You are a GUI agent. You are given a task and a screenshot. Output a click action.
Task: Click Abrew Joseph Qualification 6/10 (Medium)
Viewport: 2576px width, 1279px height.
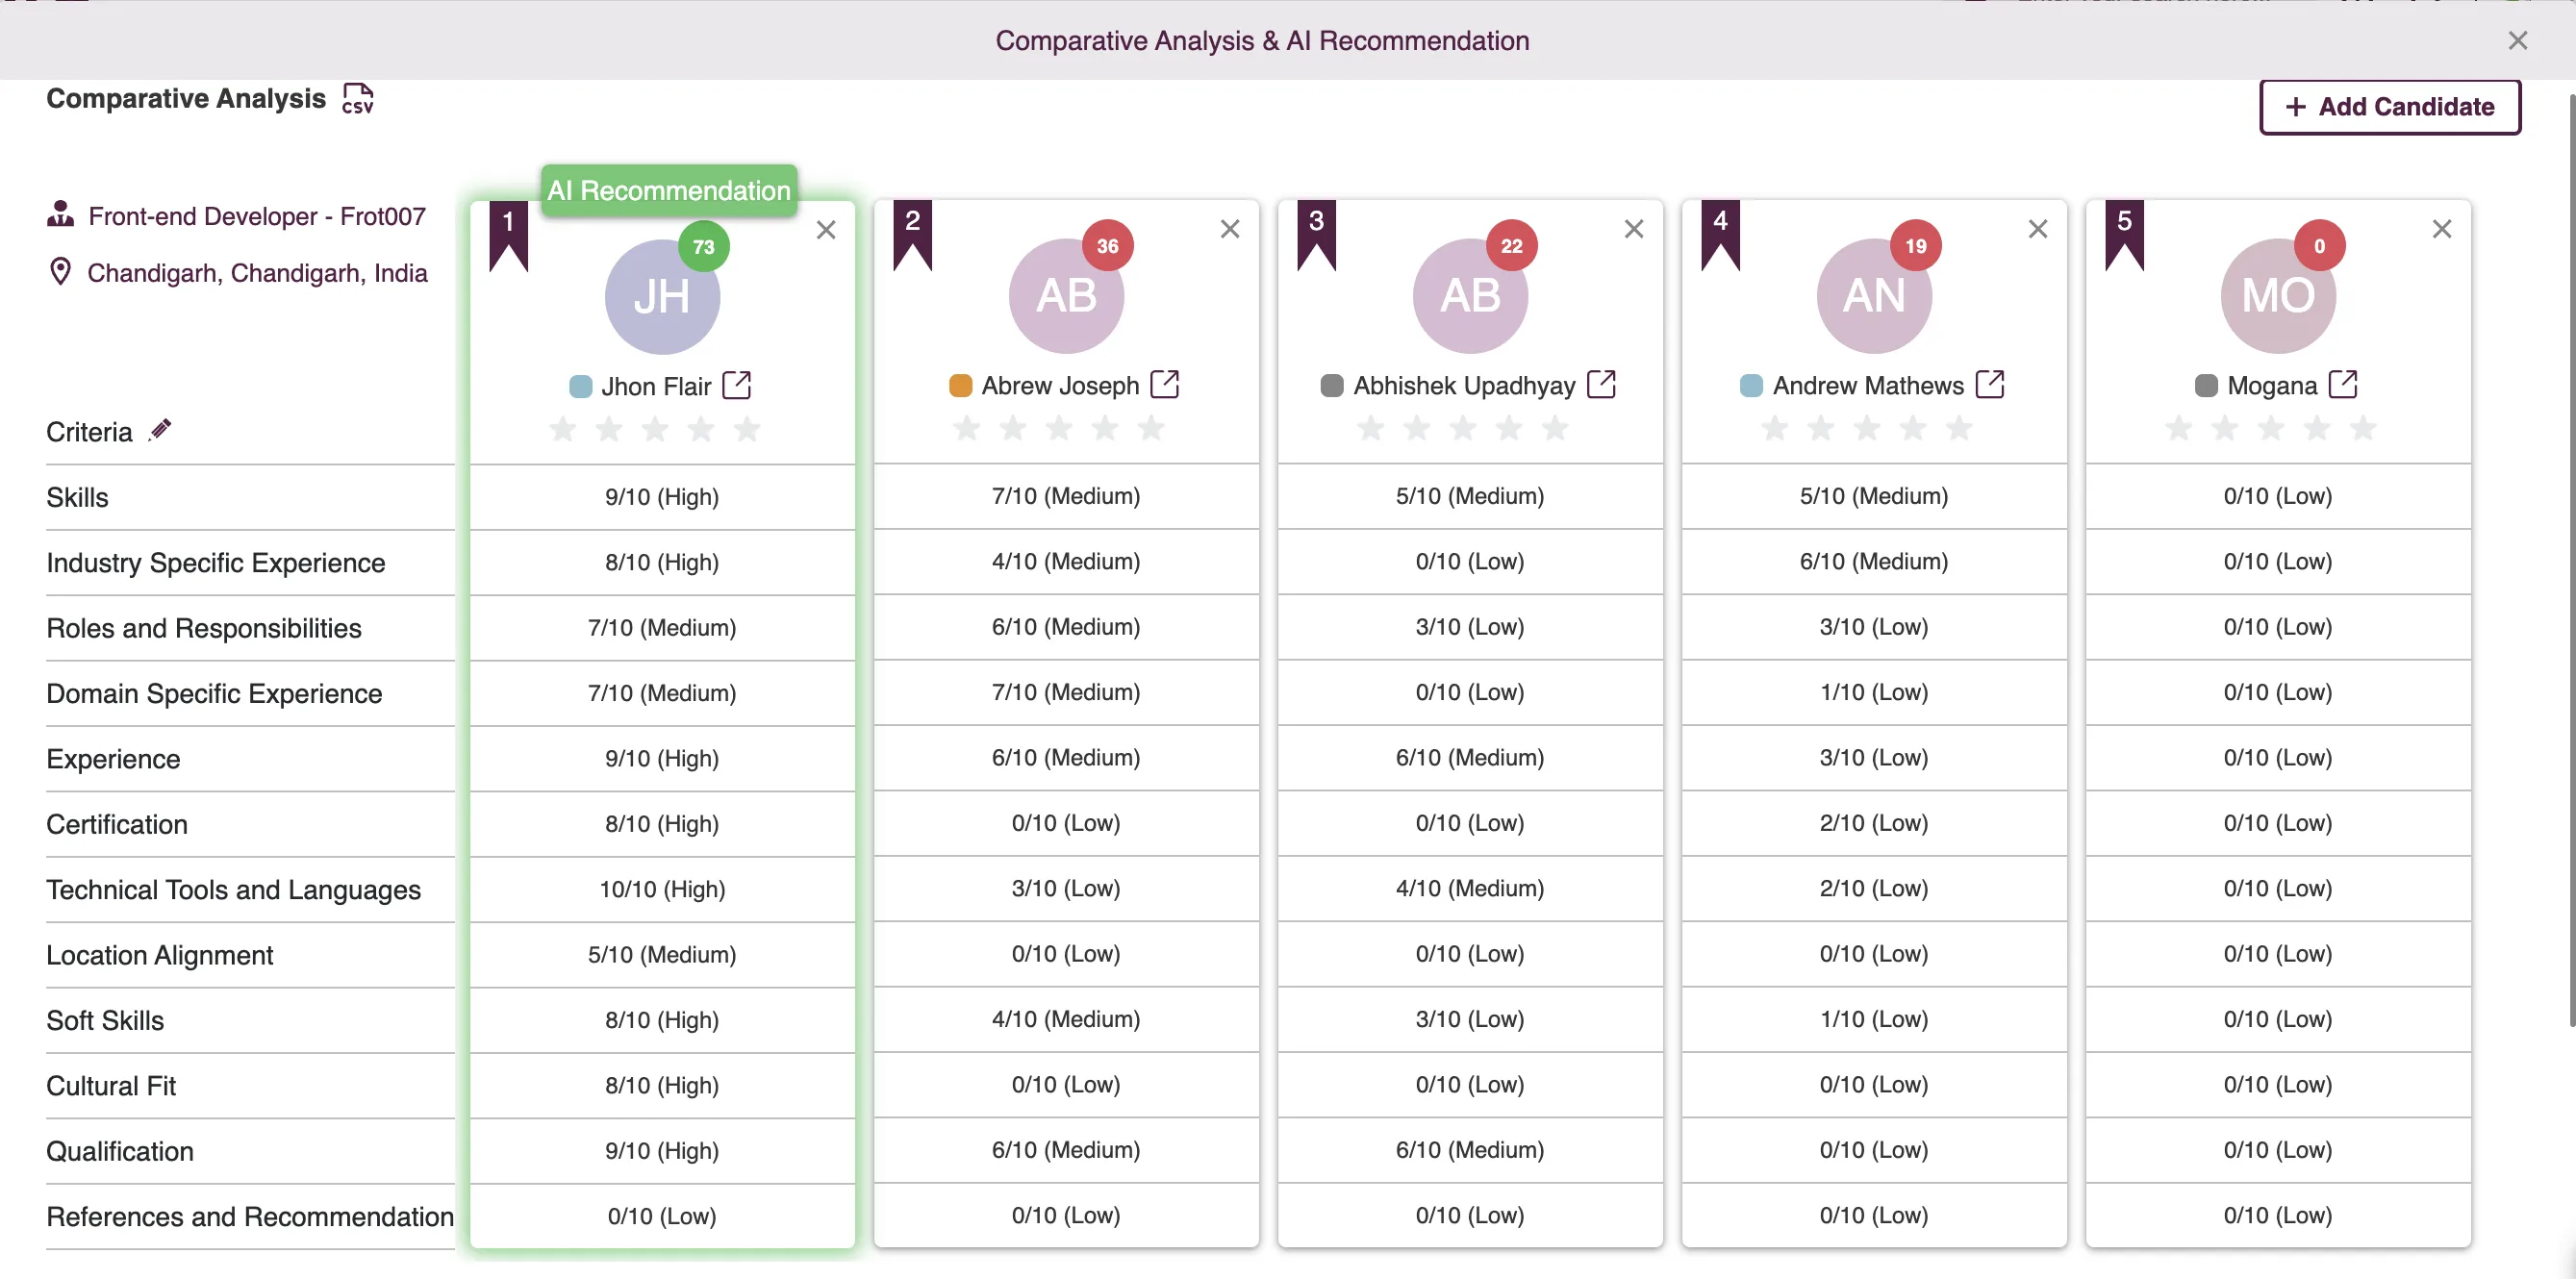(1066, 1150)
